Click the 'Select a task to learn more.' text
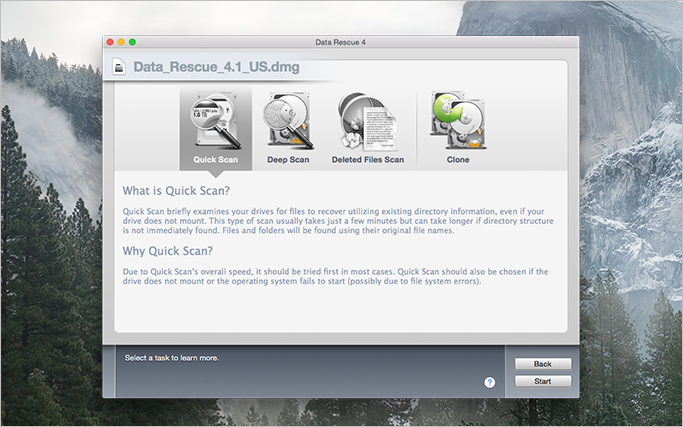Screen dimensions: 683x427 pos(172,358)
